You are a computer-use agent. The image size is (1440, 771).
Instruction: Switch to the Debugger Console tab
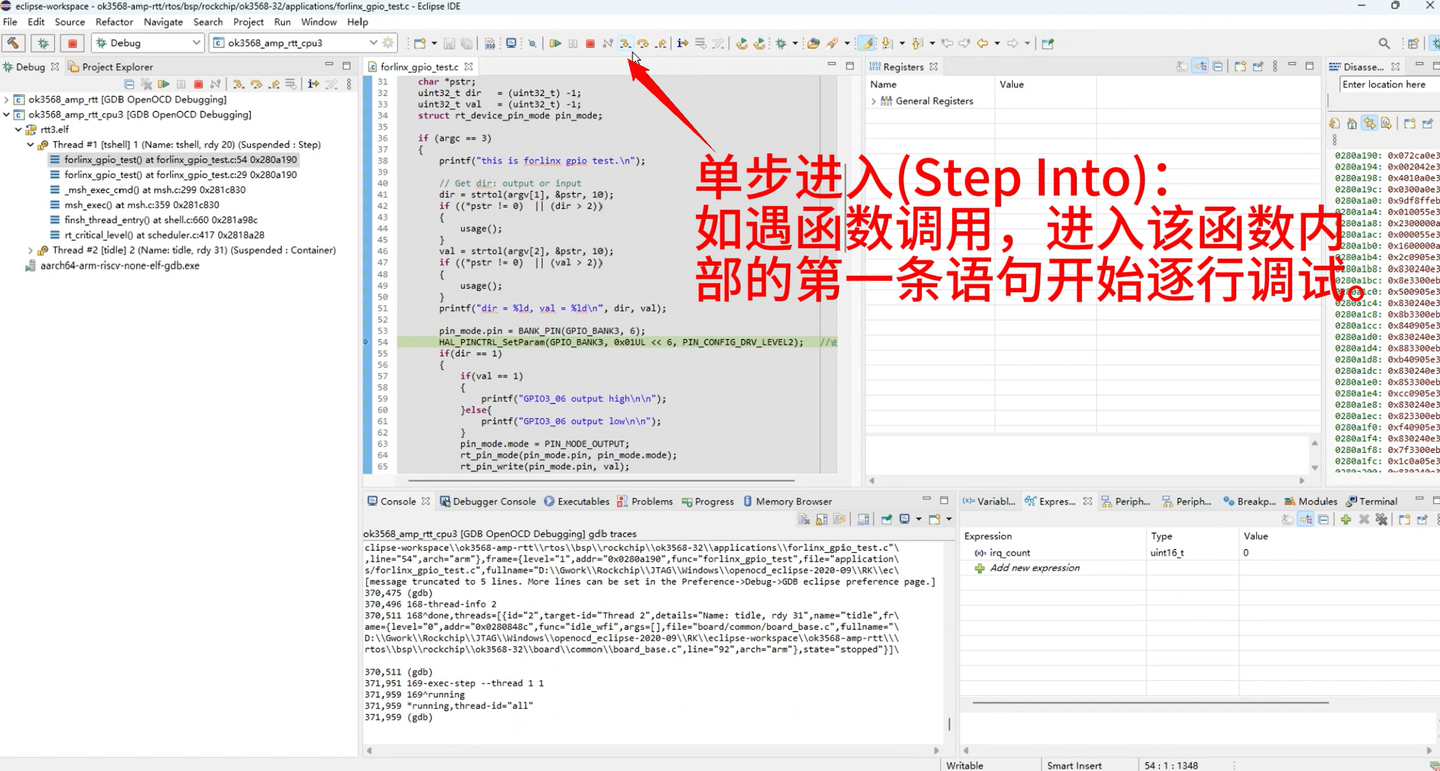tap(488, 502)
